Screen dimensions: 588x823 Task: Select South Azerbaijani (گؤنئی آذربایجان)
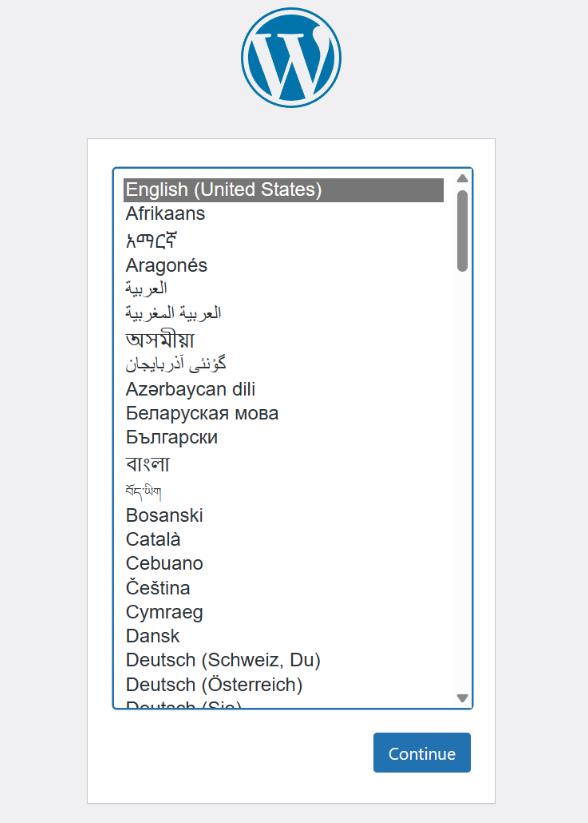point(284,364)
